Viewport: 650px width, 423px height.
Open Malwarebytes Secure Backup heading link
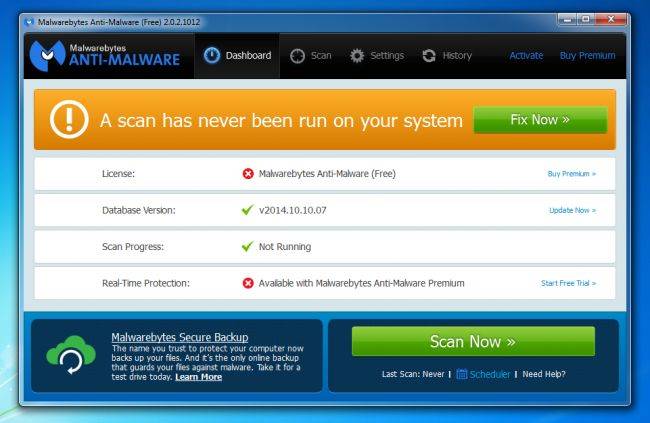(x=180, y=337)
